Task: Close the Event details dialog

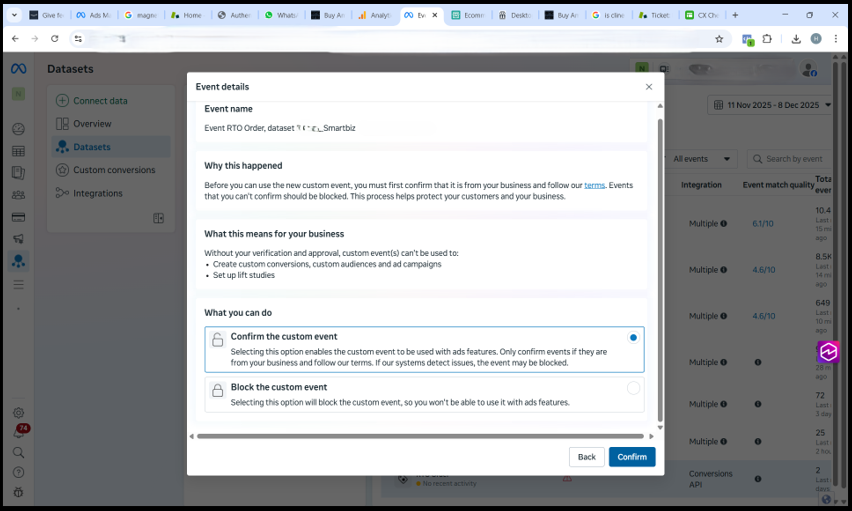Action: click(x=649, y=87)
